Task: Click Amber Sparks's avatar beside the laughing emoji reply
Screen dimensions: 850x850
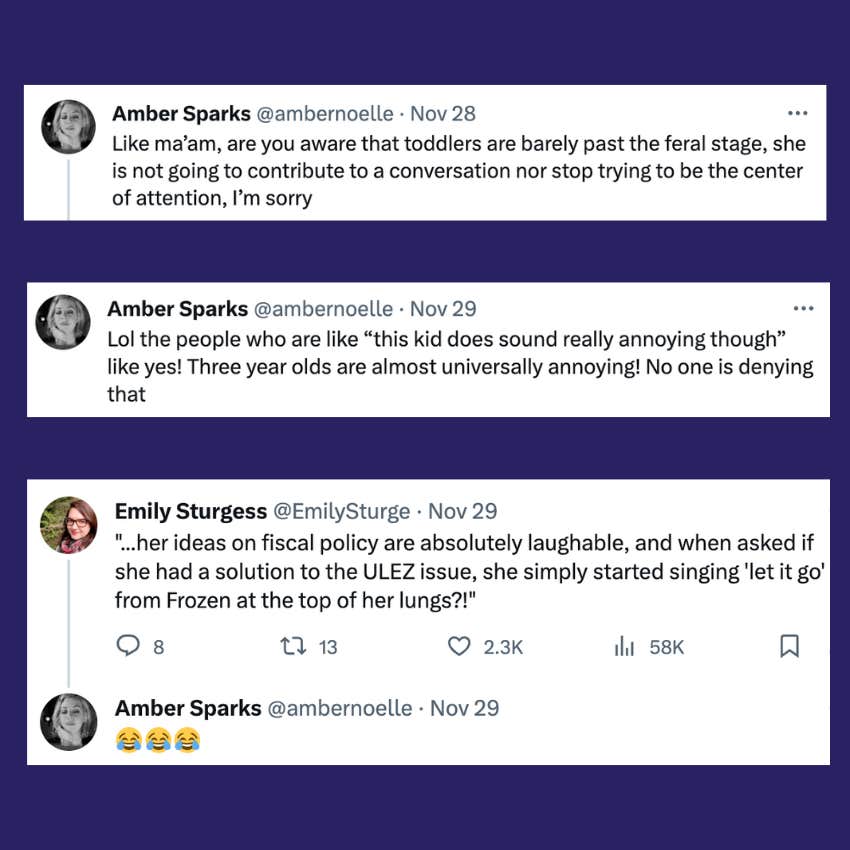Action: (x=67, y=721)
